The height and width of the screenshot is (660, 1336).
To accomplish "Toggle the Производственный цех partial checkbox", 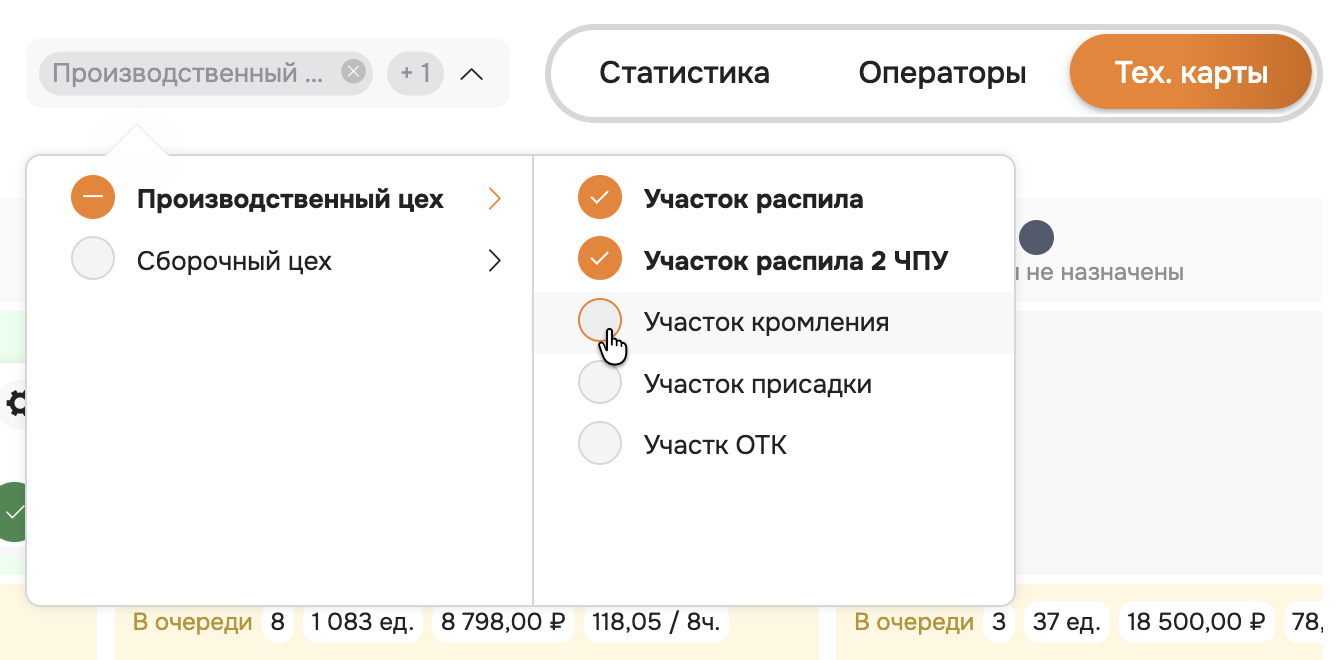I will (93, 199).
